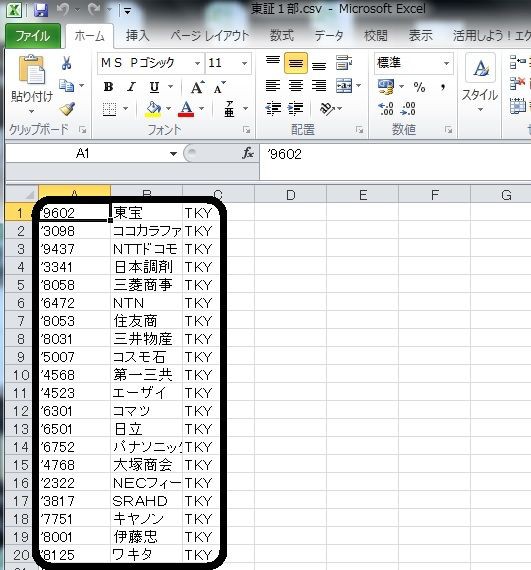Apply comma style
The height and width of the screenshot is (570, 531).
(x=443, y=87)
